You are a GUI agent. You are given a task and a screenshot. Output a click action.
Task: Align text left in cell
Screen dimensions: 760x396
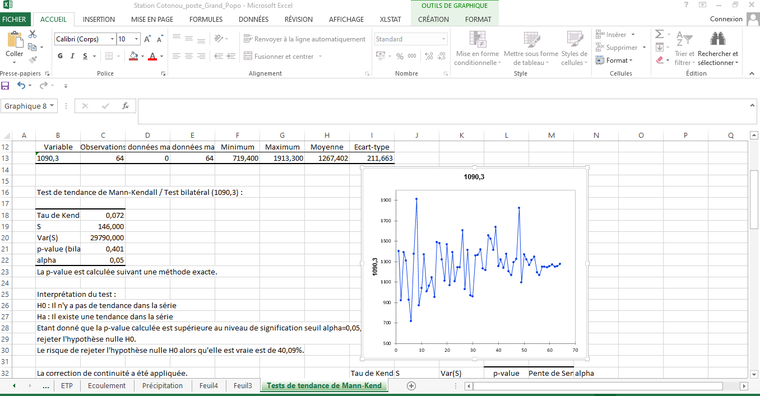[x=176, y=56]
